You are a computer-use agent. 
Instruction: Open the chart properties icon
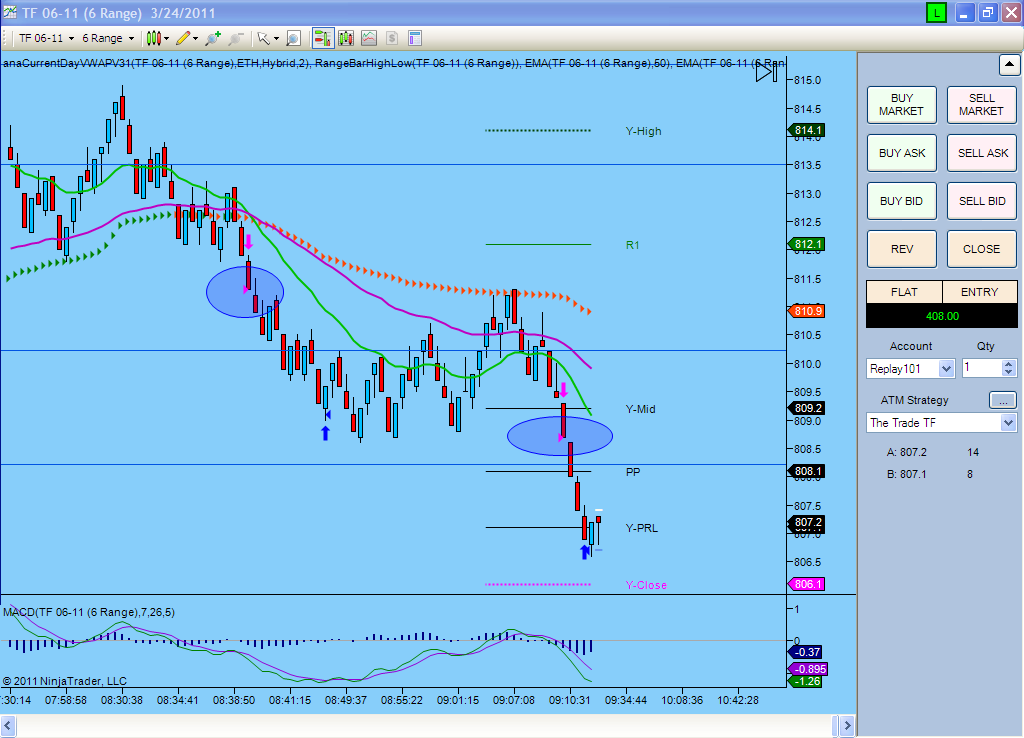pyautogui.click(x=415, y=39)
